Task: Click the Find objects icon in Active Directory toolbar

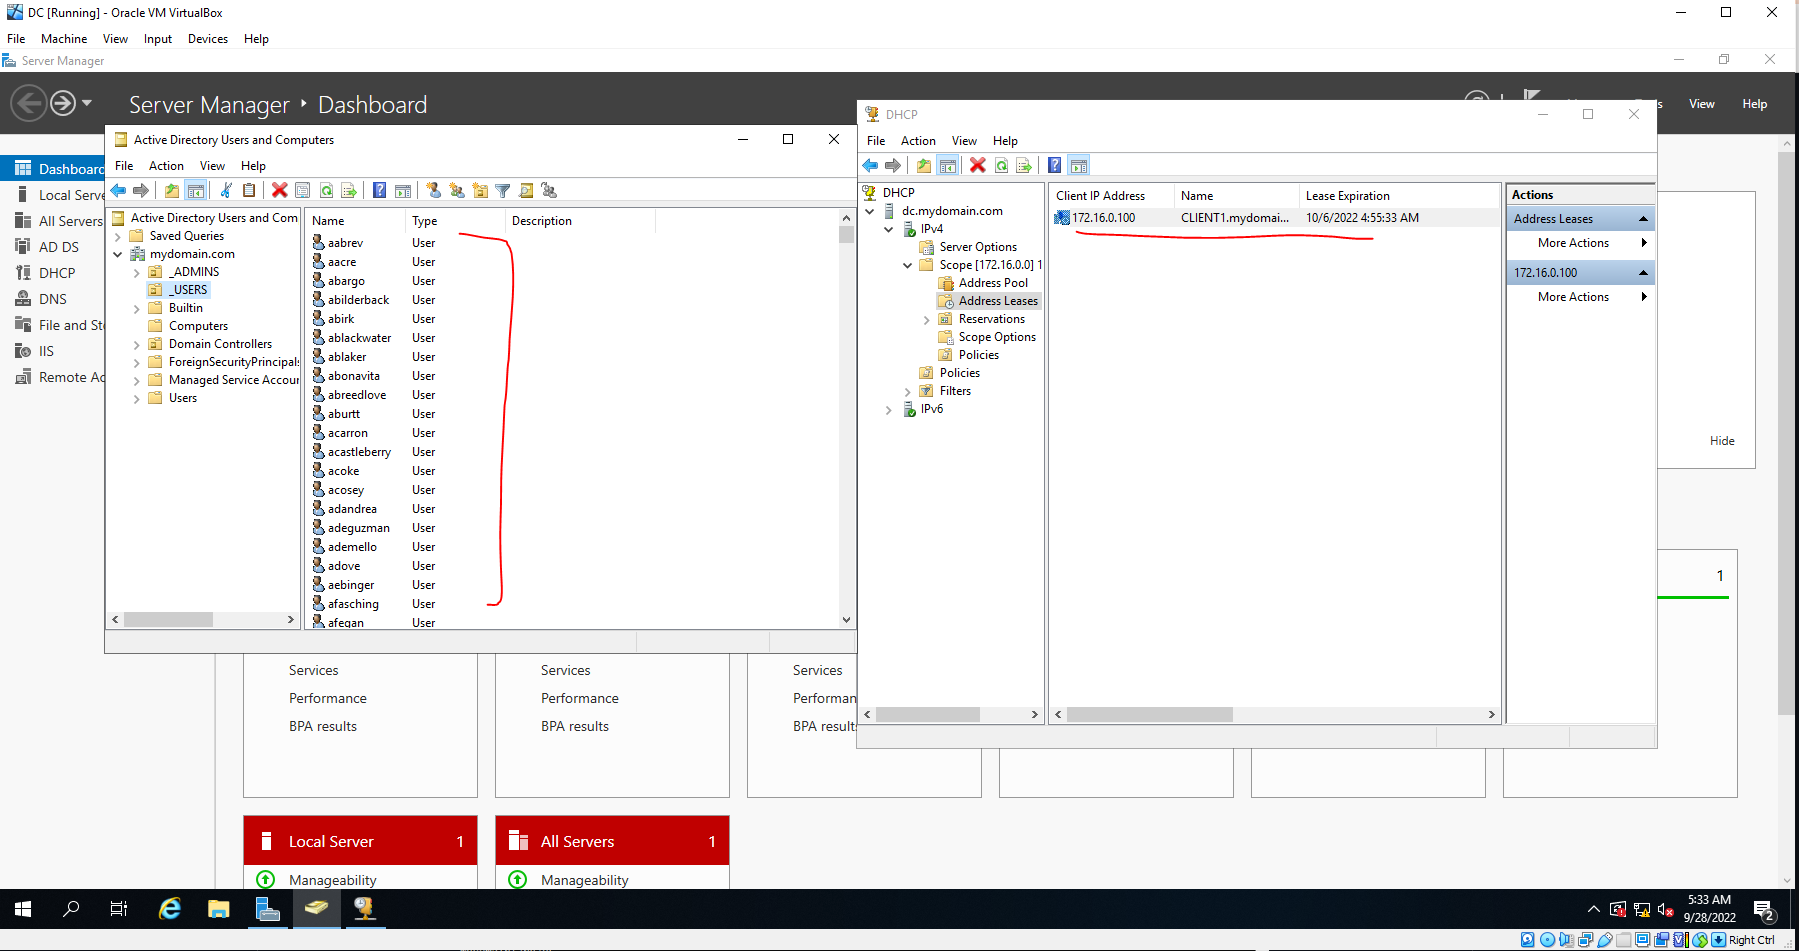Action: [526, 191]
